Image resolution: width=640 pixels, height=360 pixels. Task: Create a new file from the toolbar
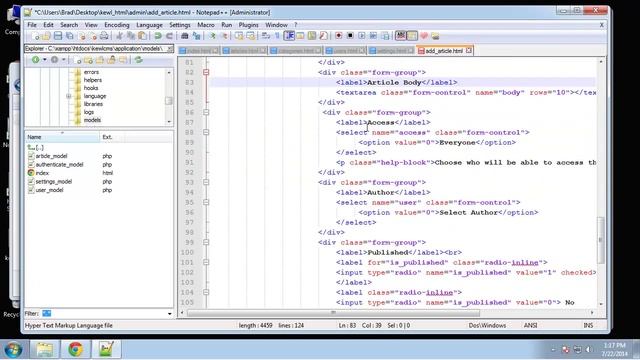[35, 36]
